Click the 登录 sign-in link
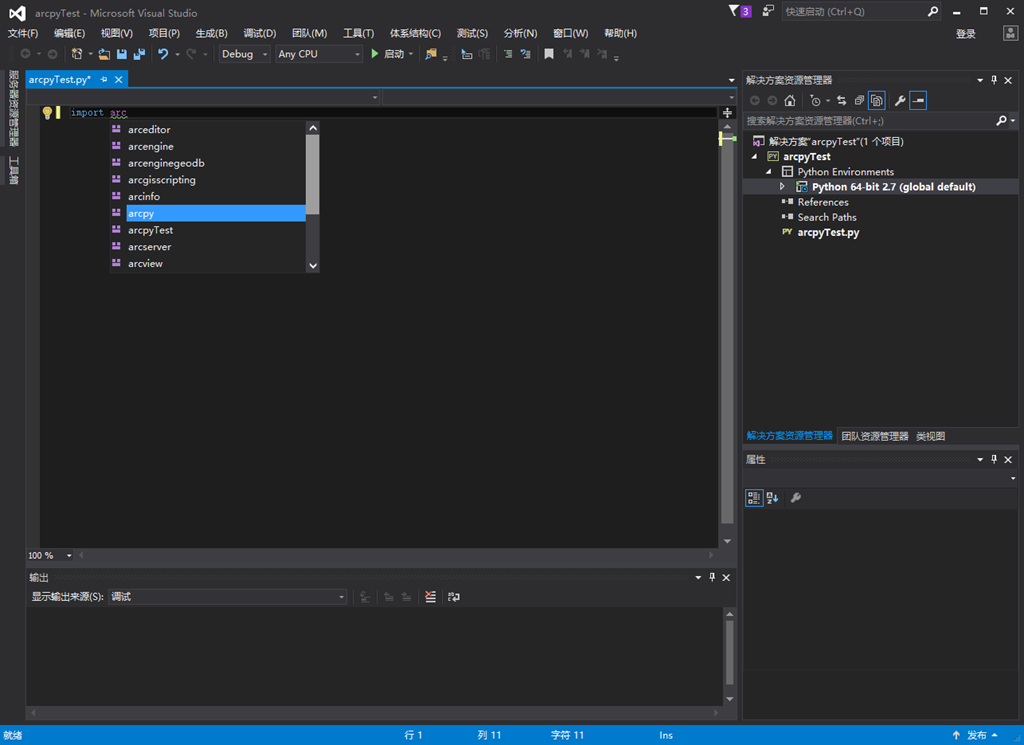The width and height of the screenshot is (1024, 745). tap(965, 34)
